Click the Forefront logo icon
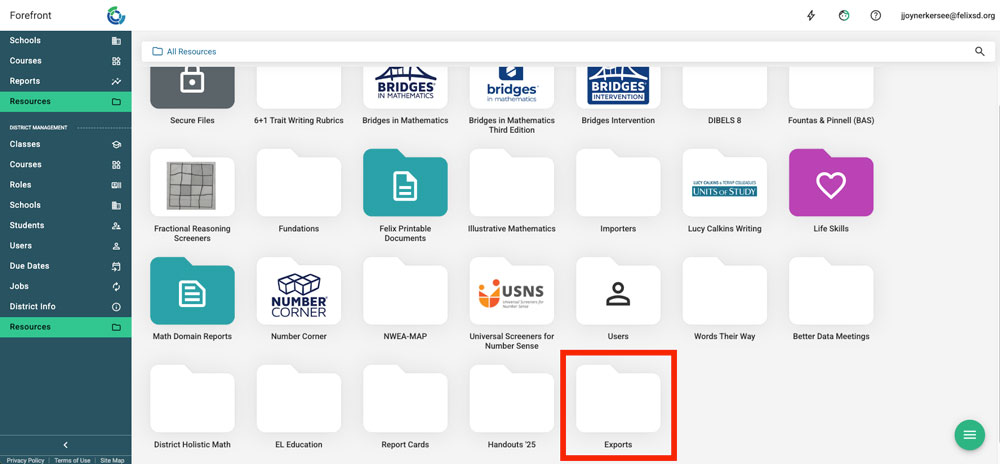1000x464 pixels. tap(116, 16)
